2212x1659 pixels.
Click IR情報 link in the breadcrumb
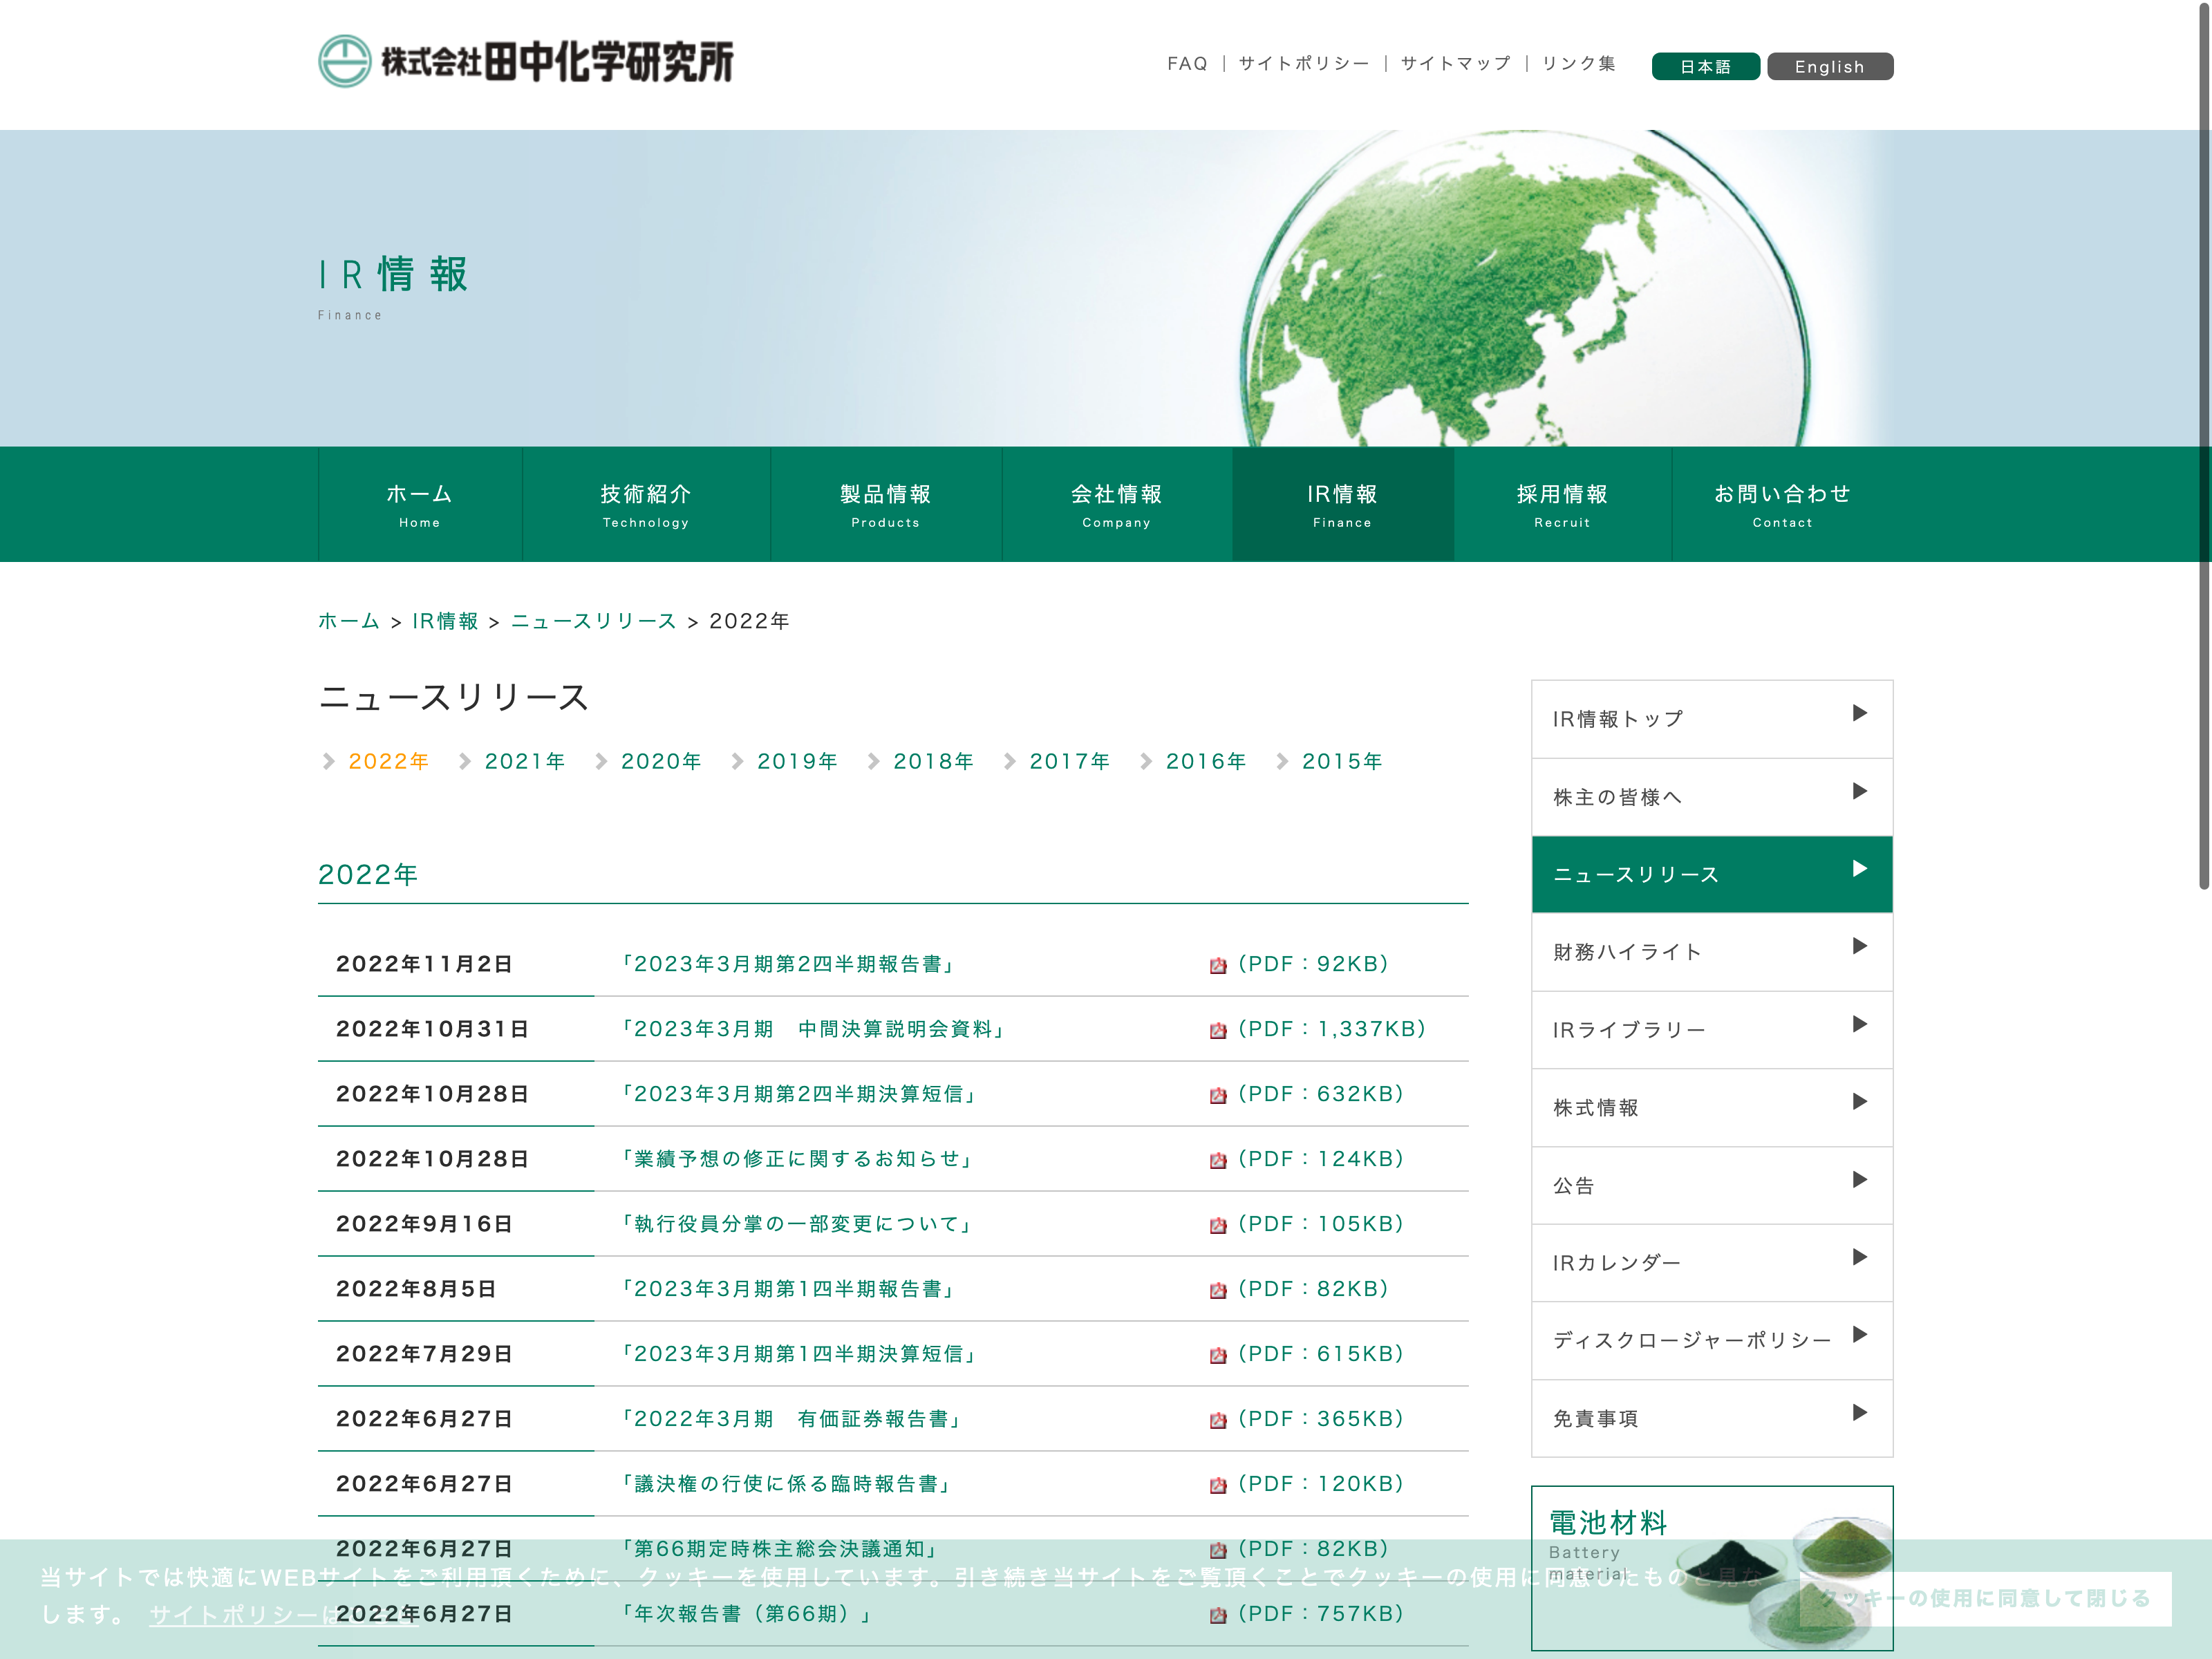click(445, 621)
